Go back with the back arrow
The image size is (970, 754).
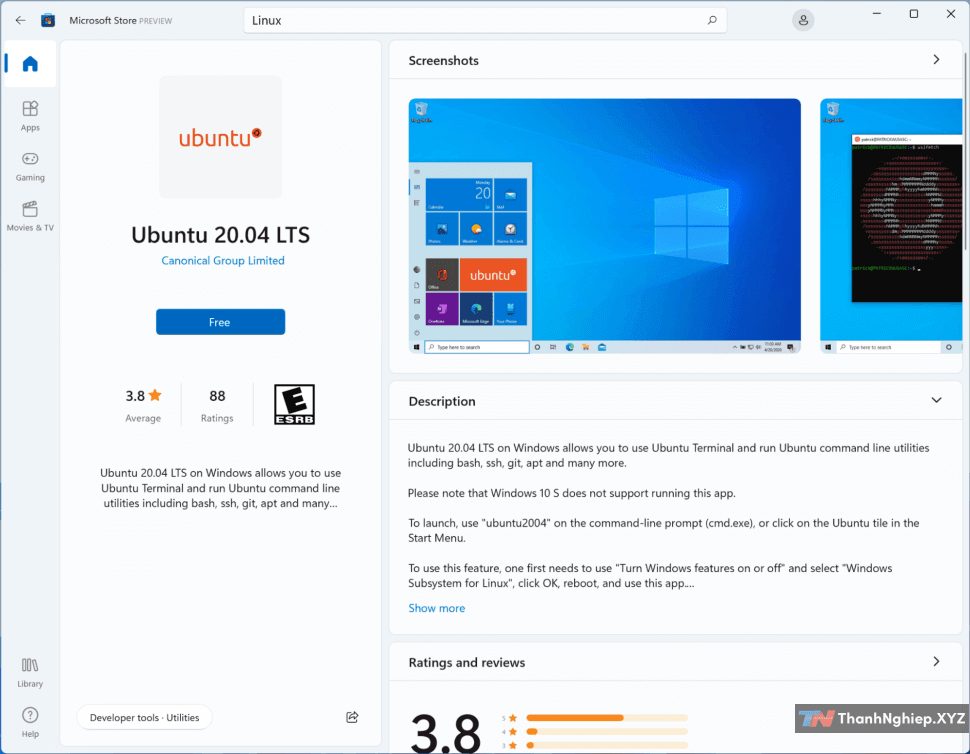point(20,20)
